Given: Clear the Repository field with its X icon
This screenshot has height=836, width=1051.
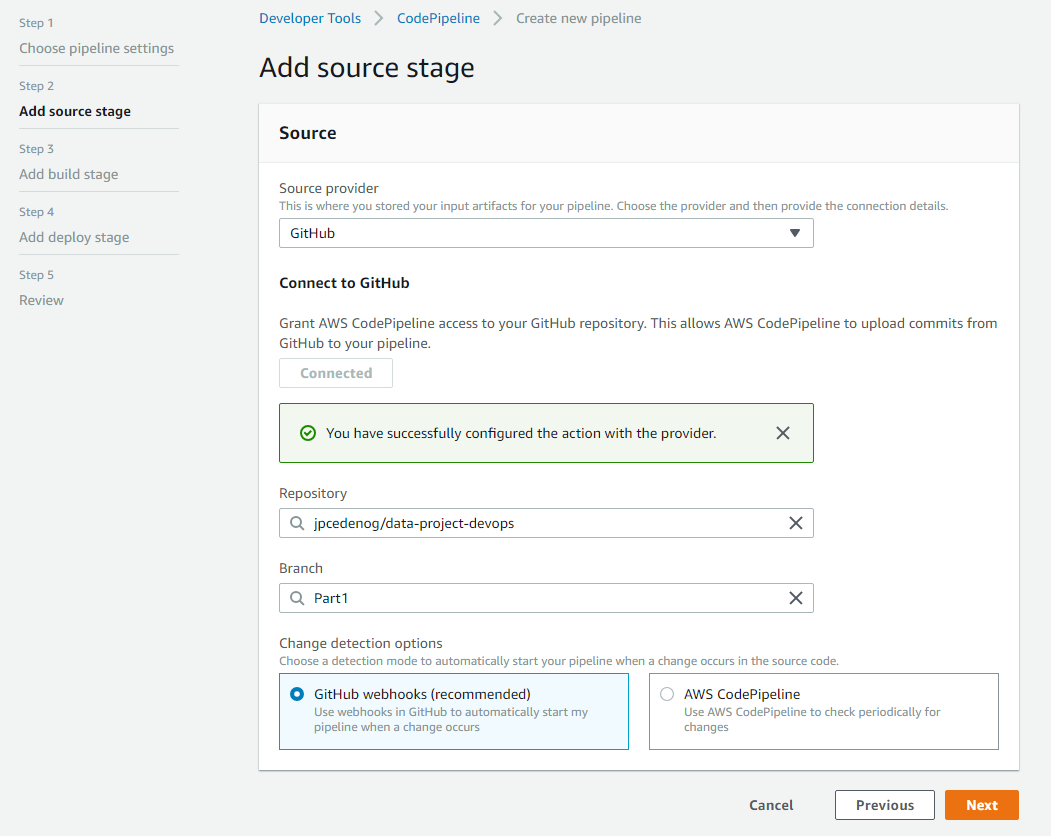Looking at the screenshot, I should click(x=796, y=523).
